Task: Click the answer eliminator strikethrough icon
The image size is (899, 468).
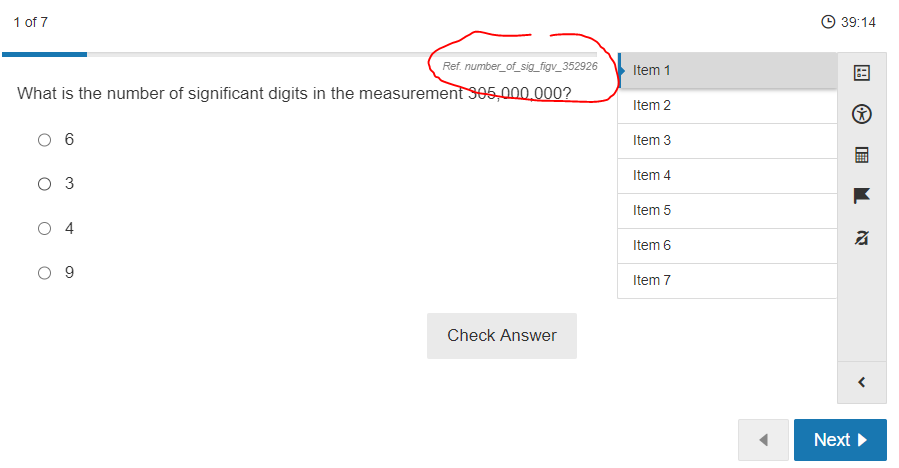Action: point(861,237)
